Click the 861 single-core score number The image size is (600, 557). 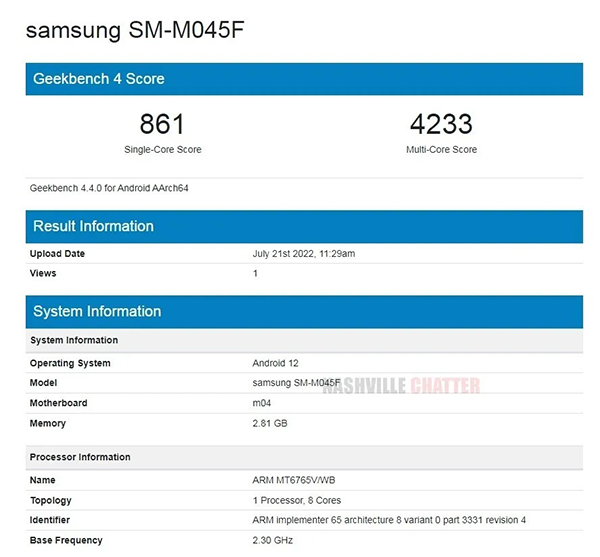tap(162, 125)
